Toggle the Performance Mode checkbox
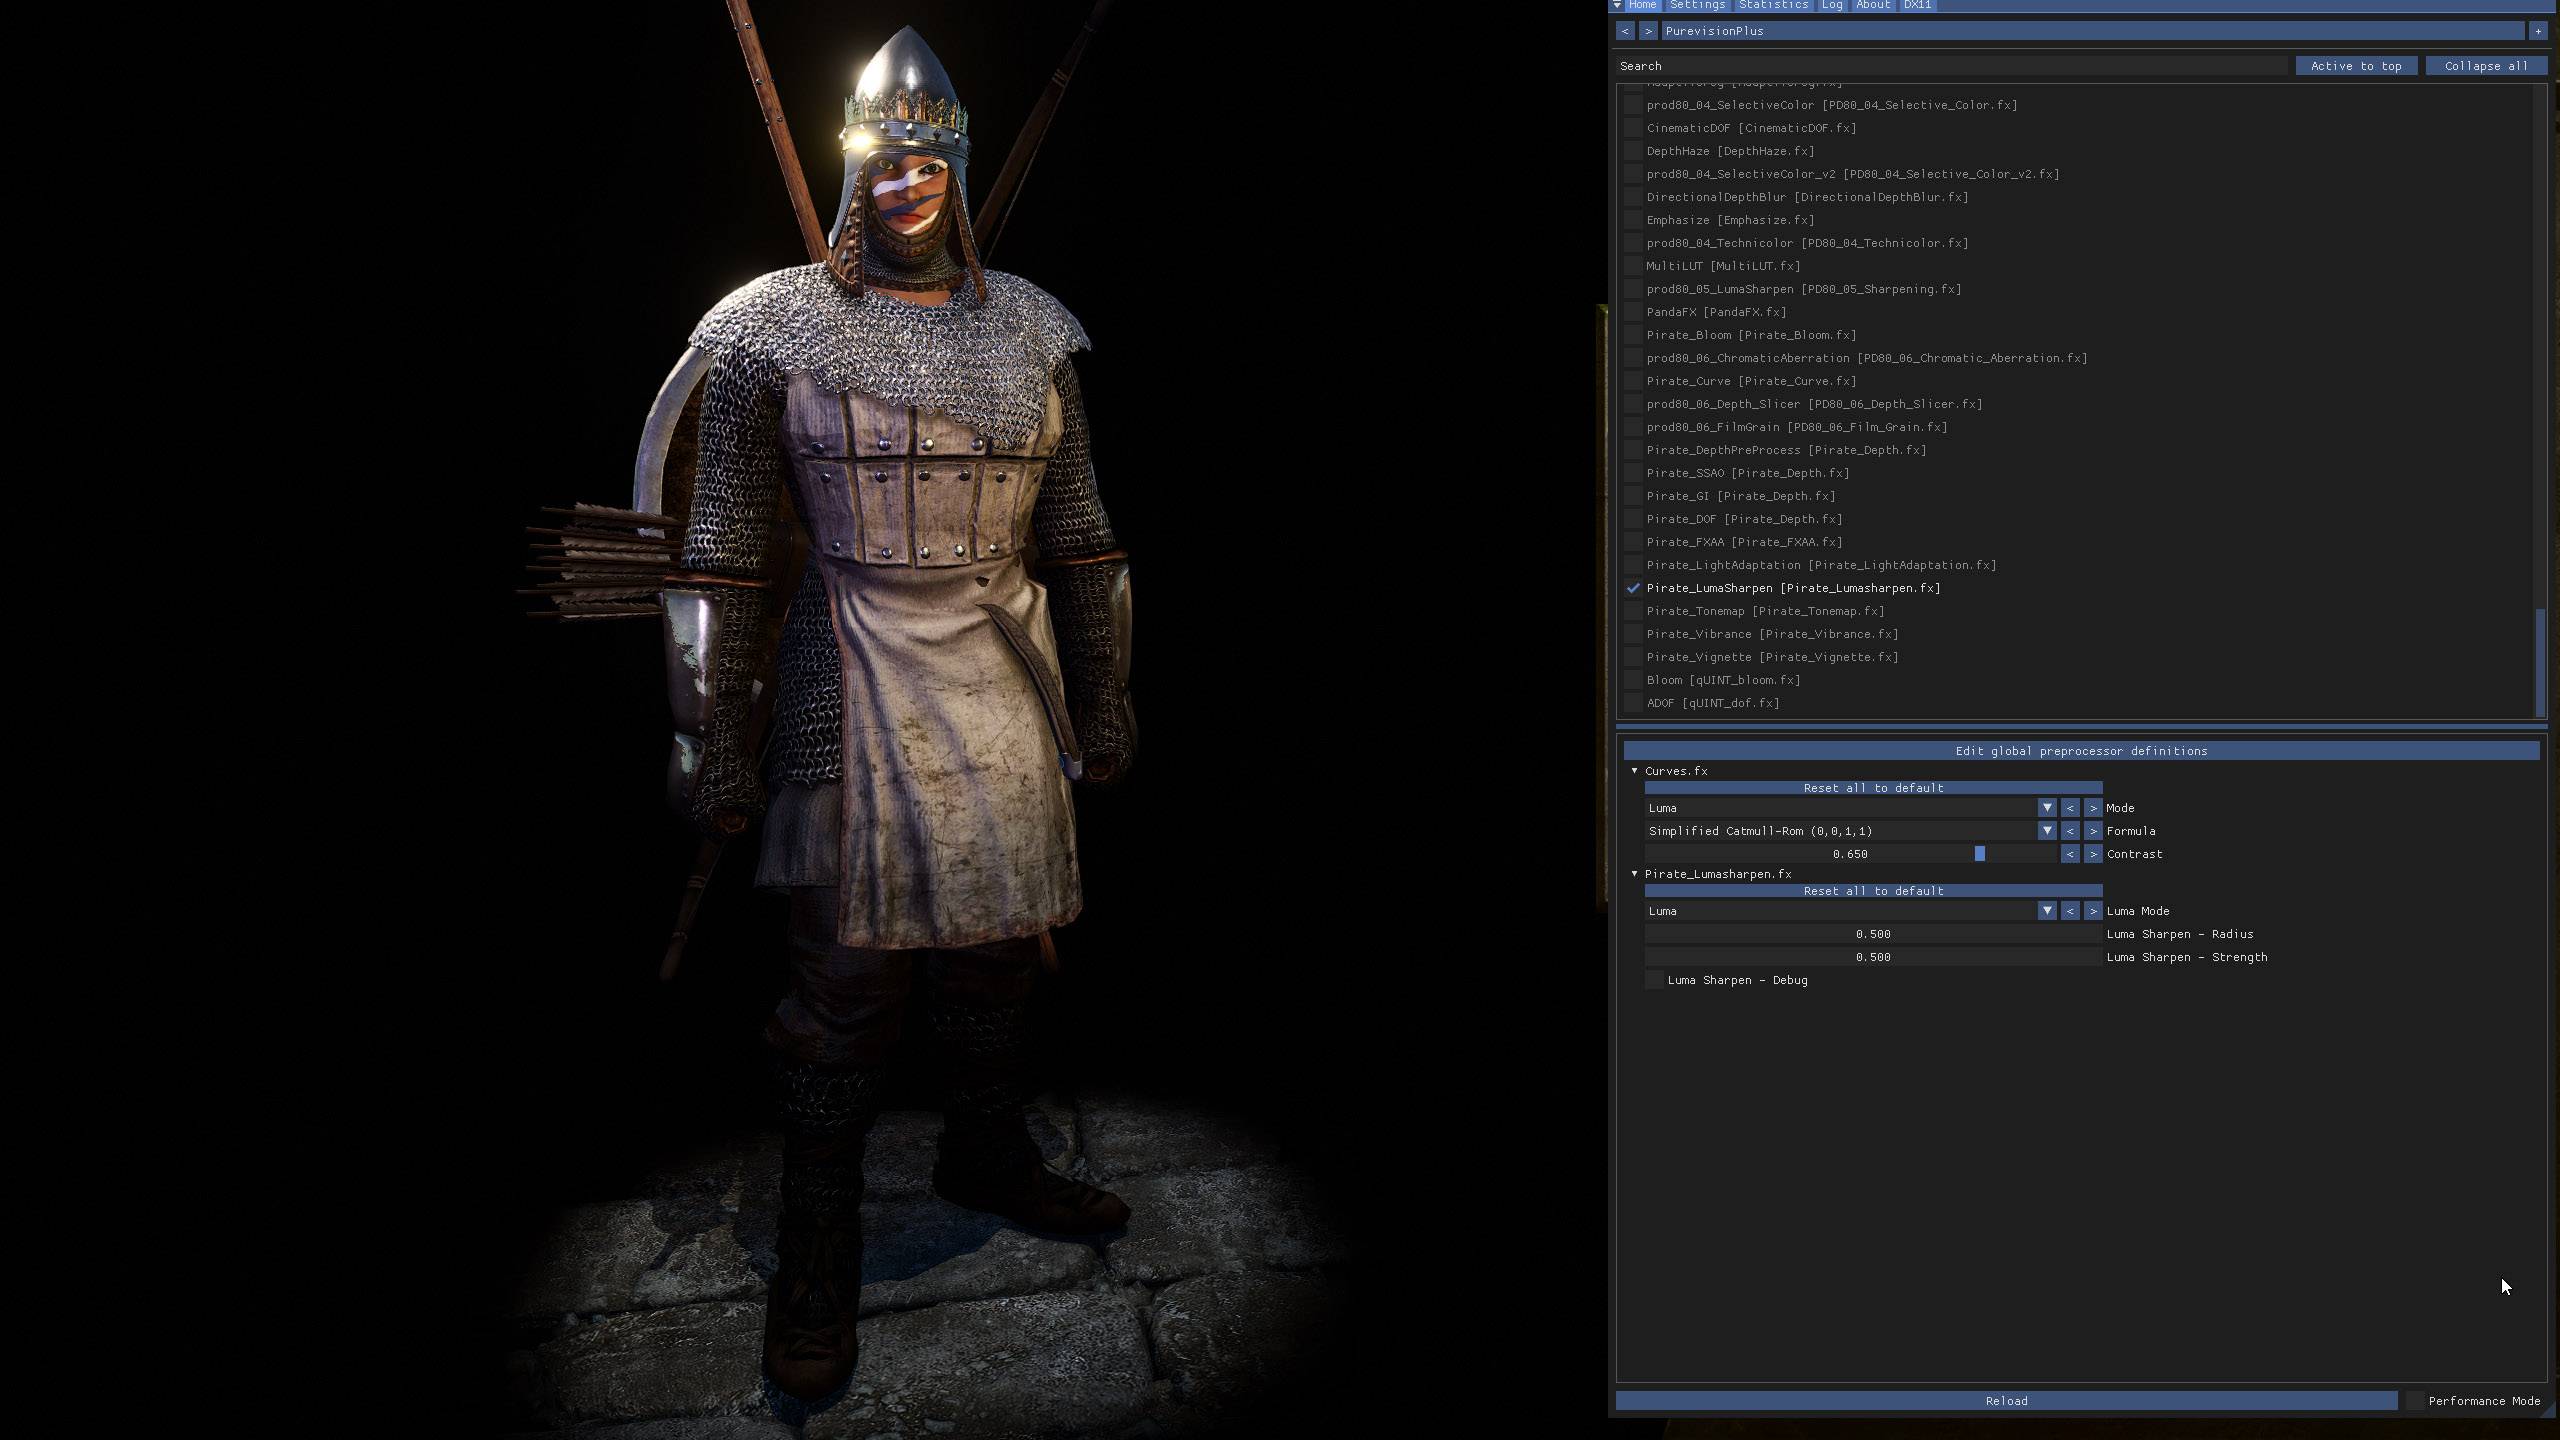The image size is (2560, 1440). [x=2415, y=1401]
